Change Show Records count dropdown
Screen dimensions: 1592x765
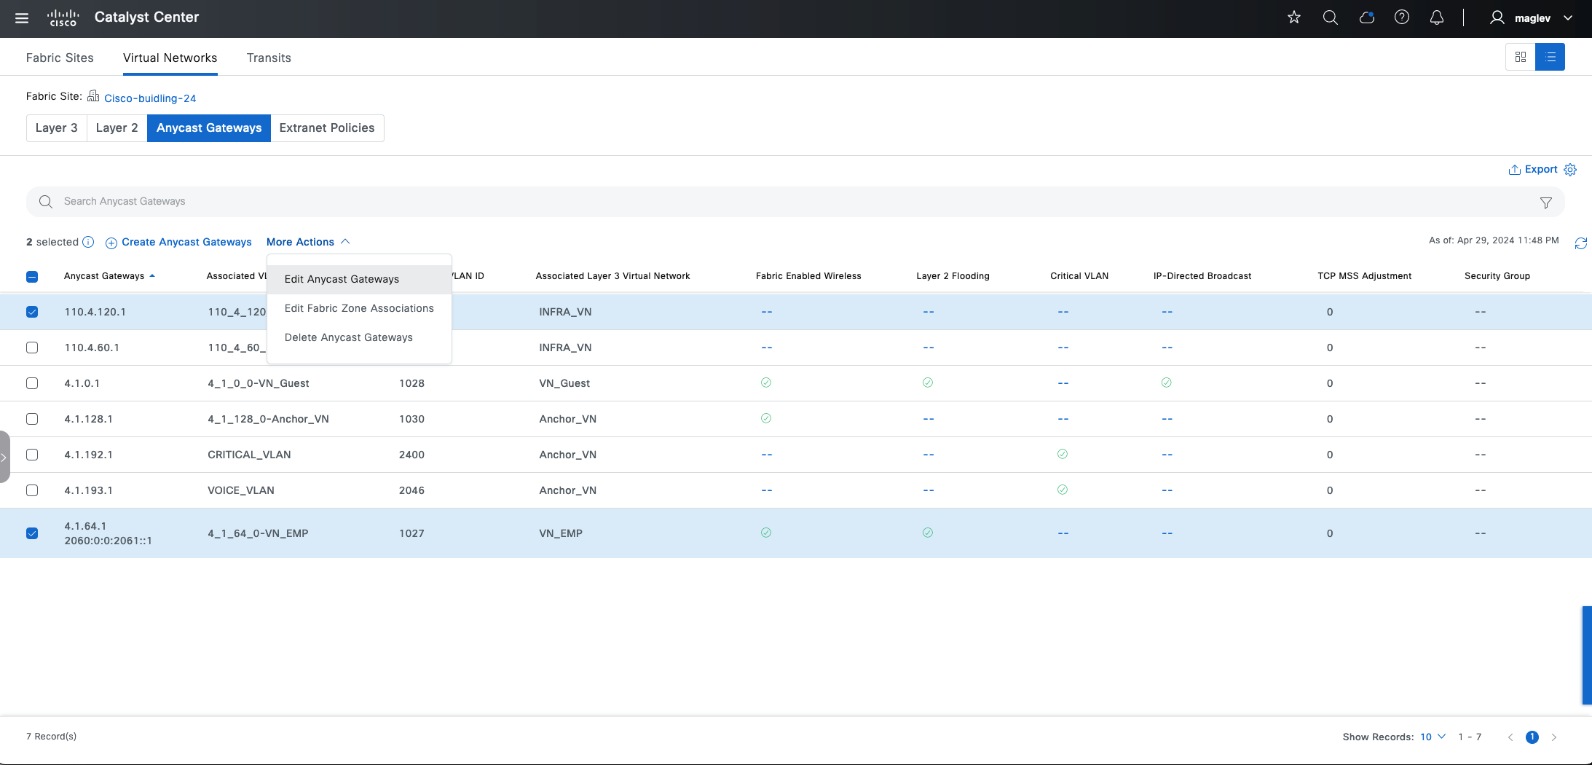pos(1432,737)
